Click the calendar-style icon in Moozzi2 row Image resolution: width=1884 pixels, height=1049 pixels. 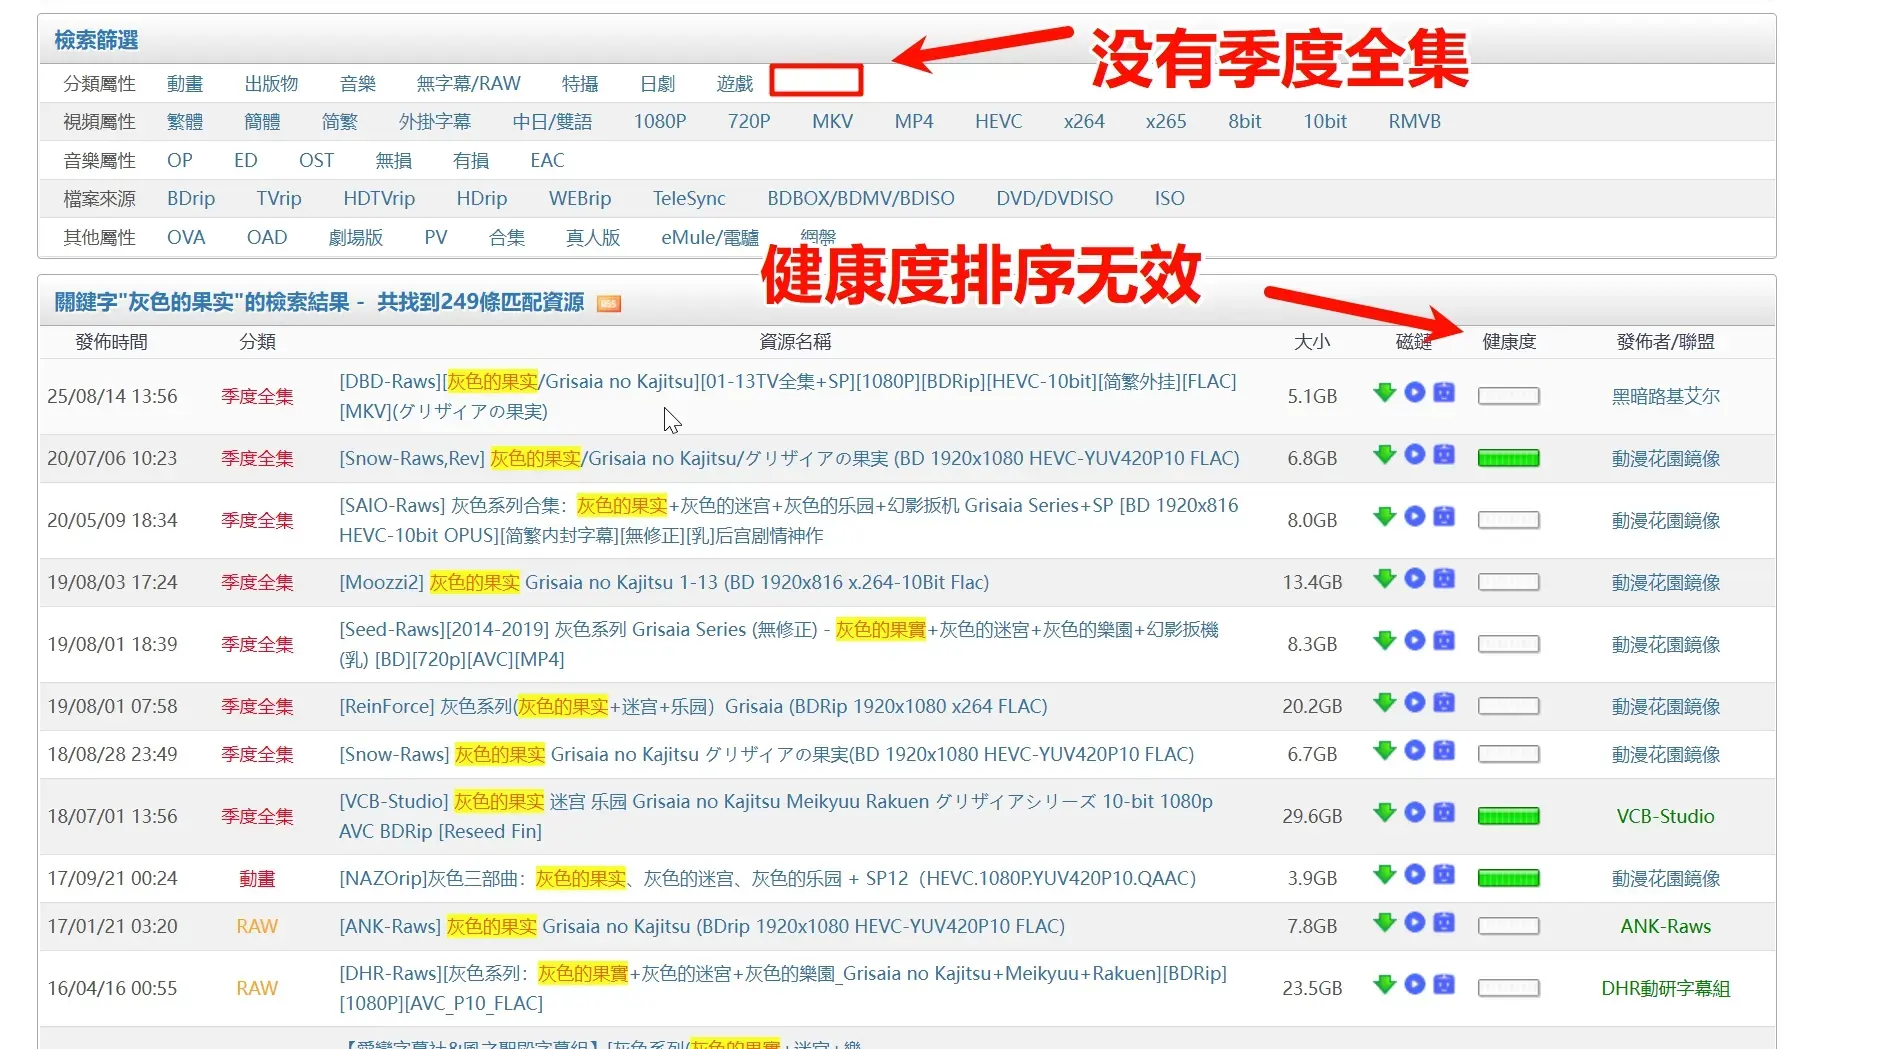point(1444,578)
